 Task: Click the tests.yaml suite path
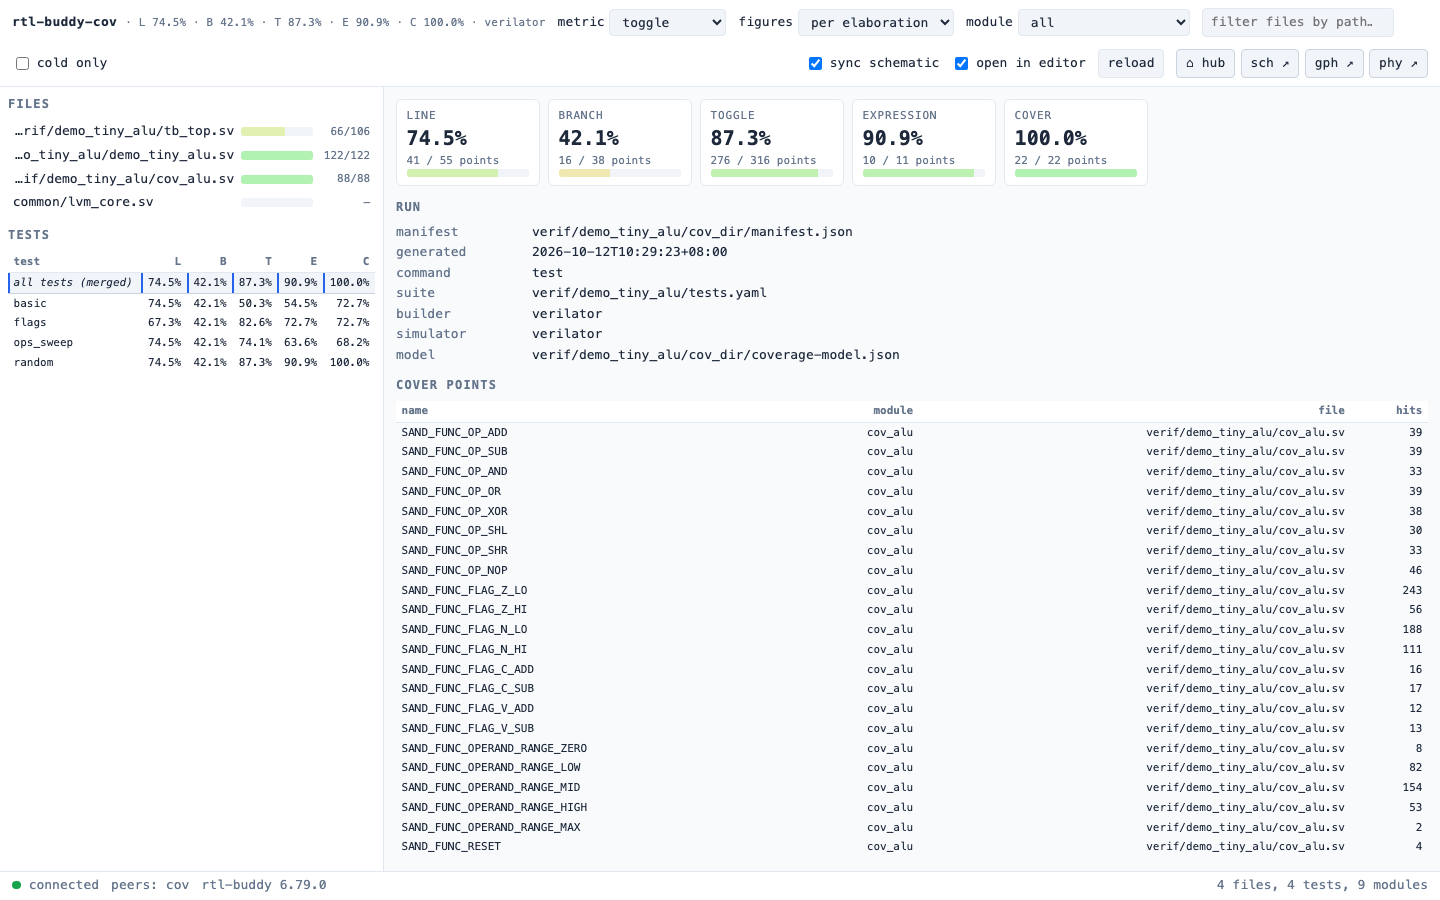click(x=649, y=293)
